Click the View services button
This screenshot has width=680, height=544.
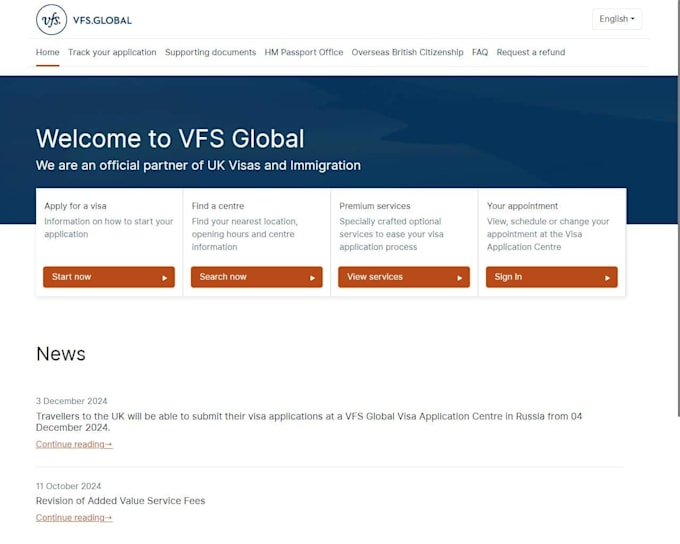point(404,277)
